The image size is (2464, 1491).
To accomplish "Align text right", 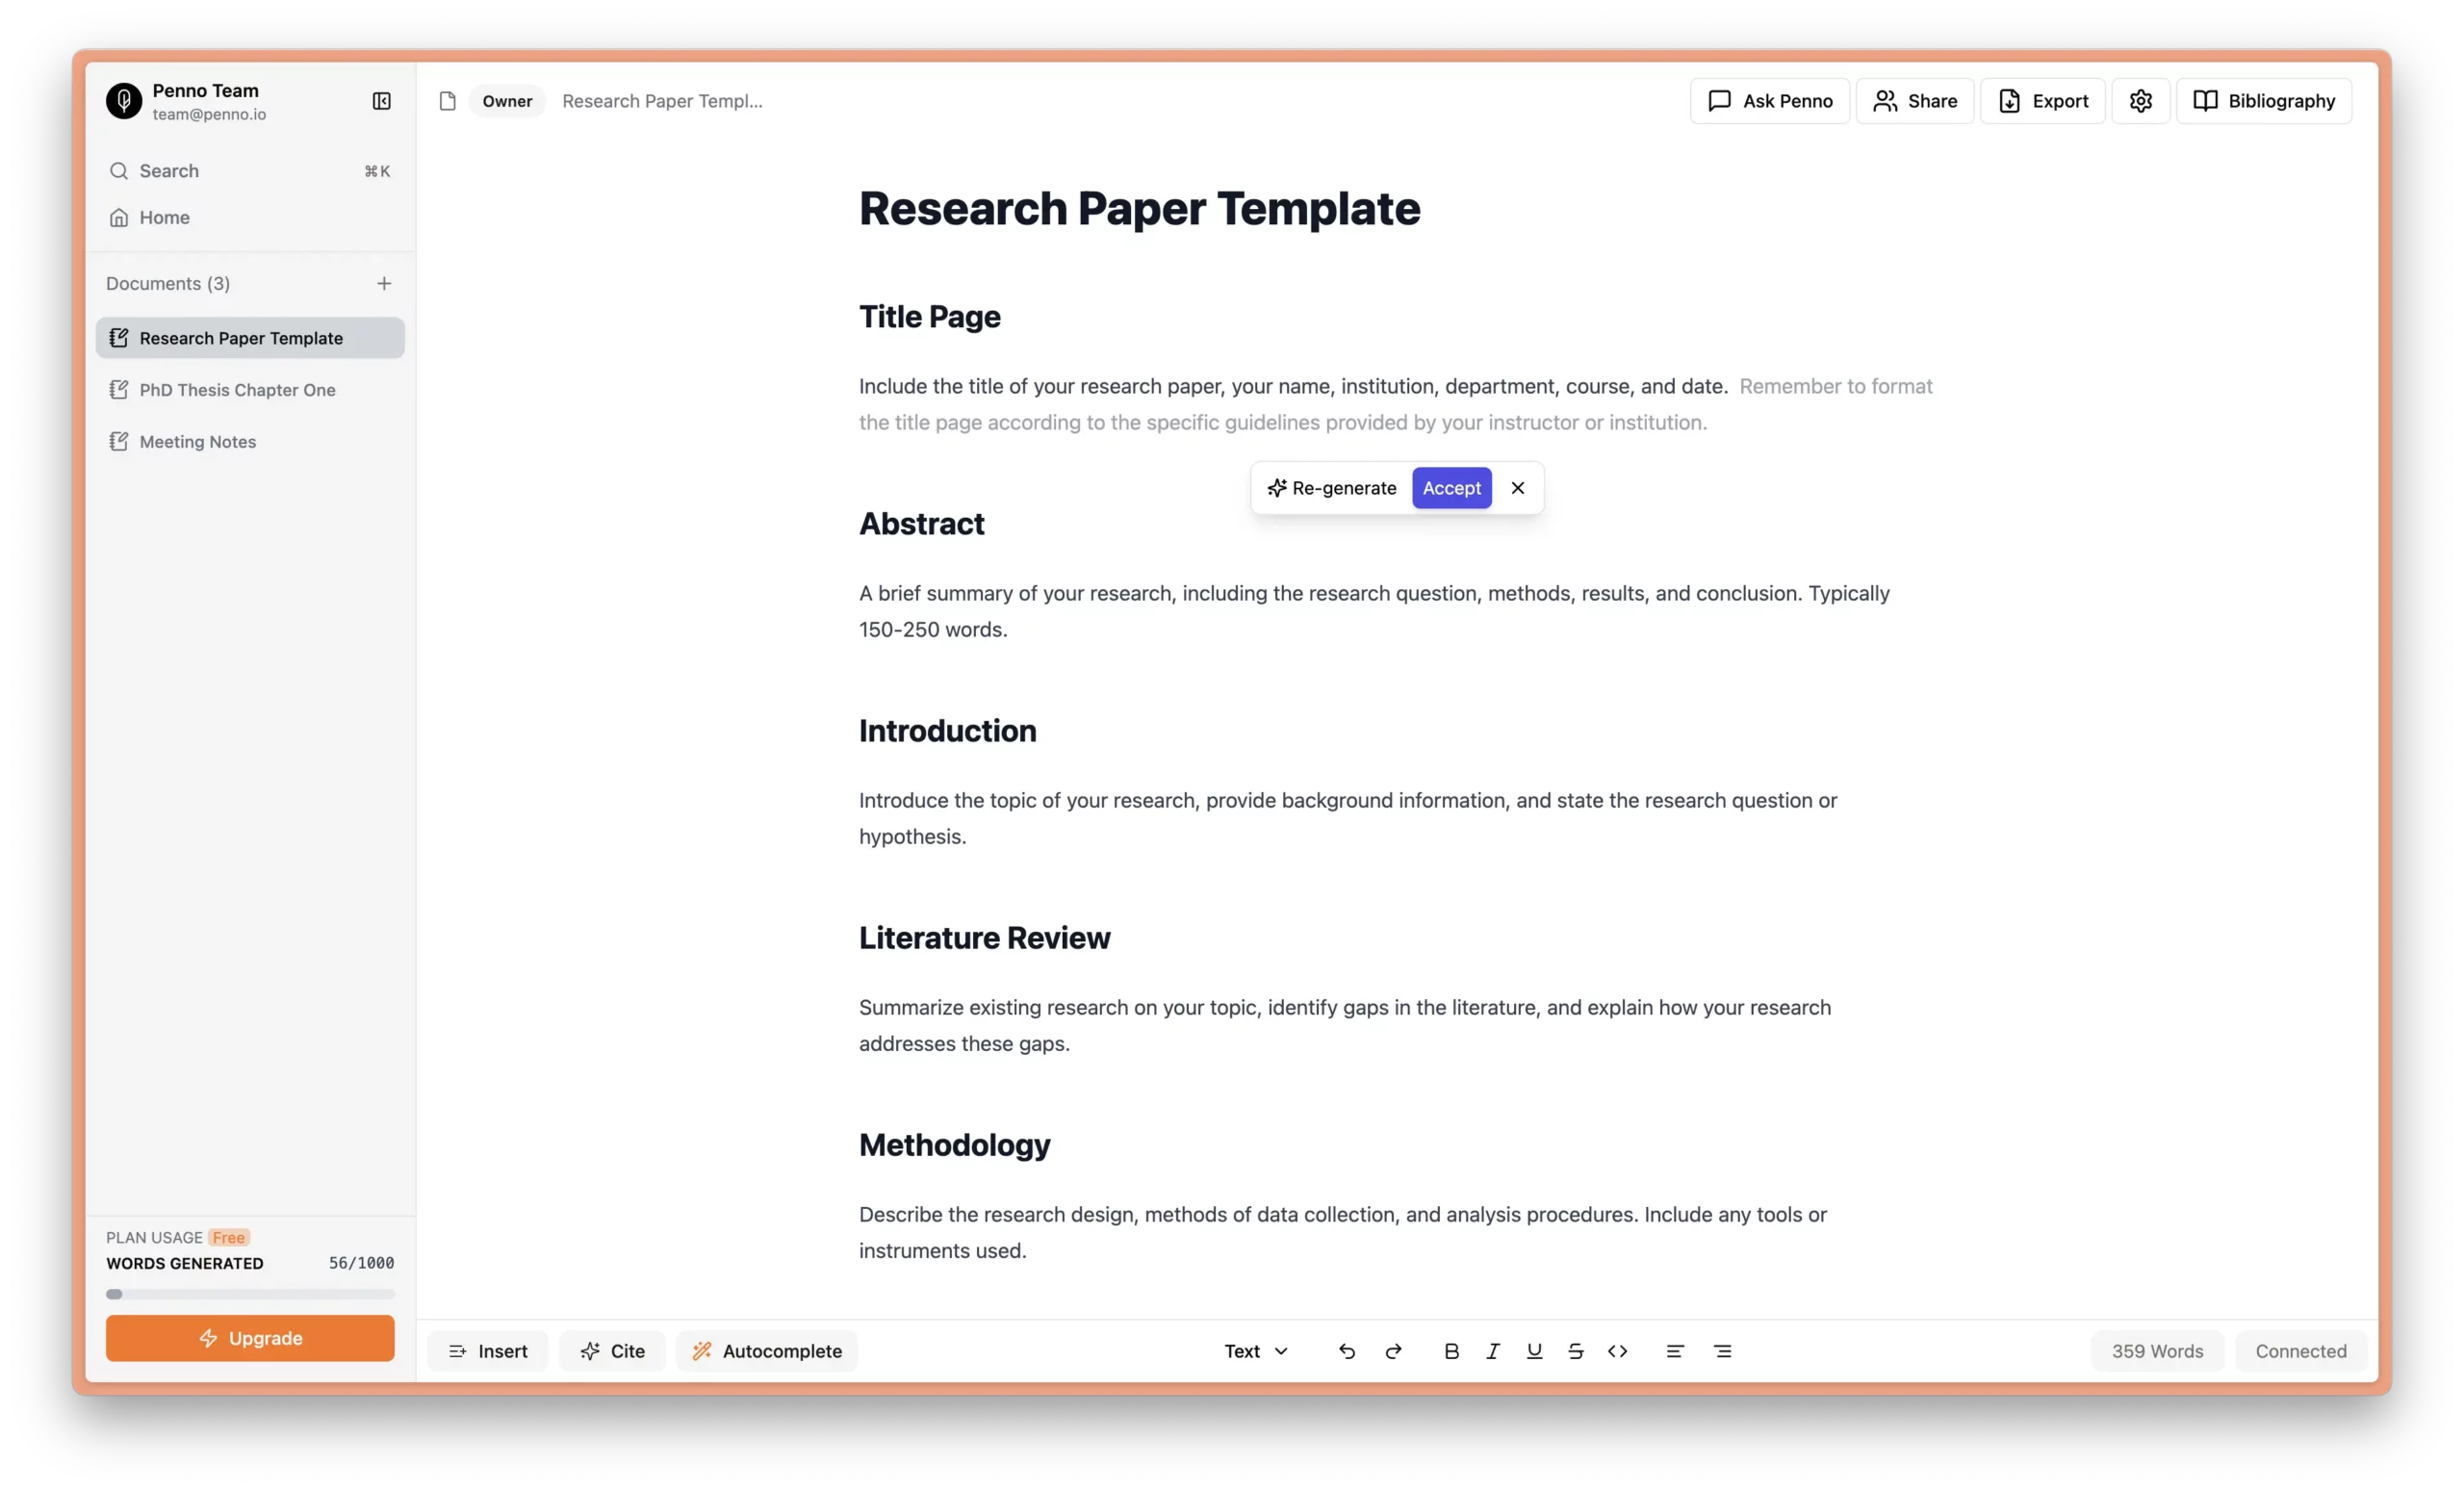I will tap(1722, 1351).
